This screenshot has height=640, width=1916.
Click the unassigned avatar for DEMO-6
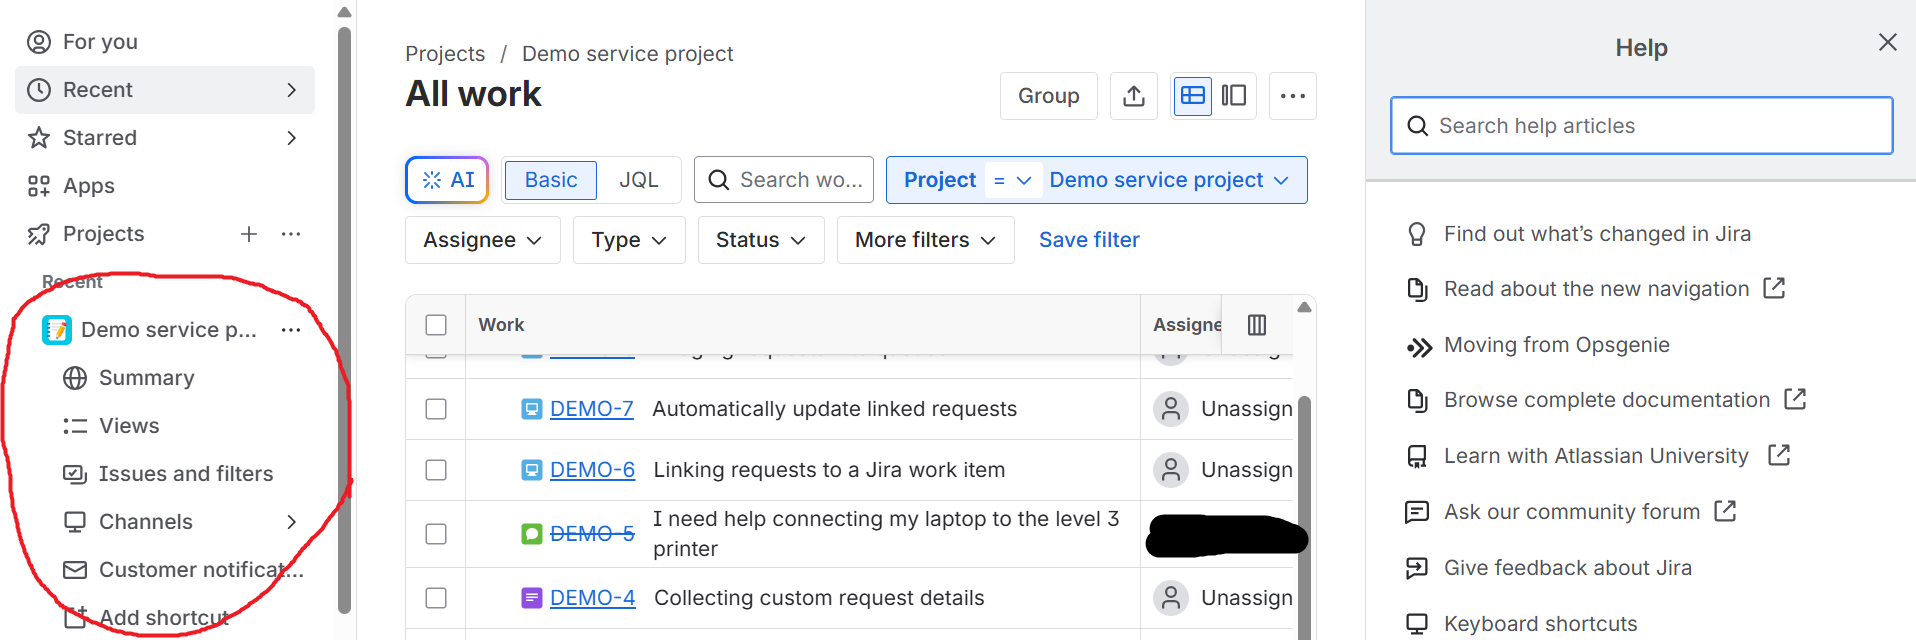1171,470
